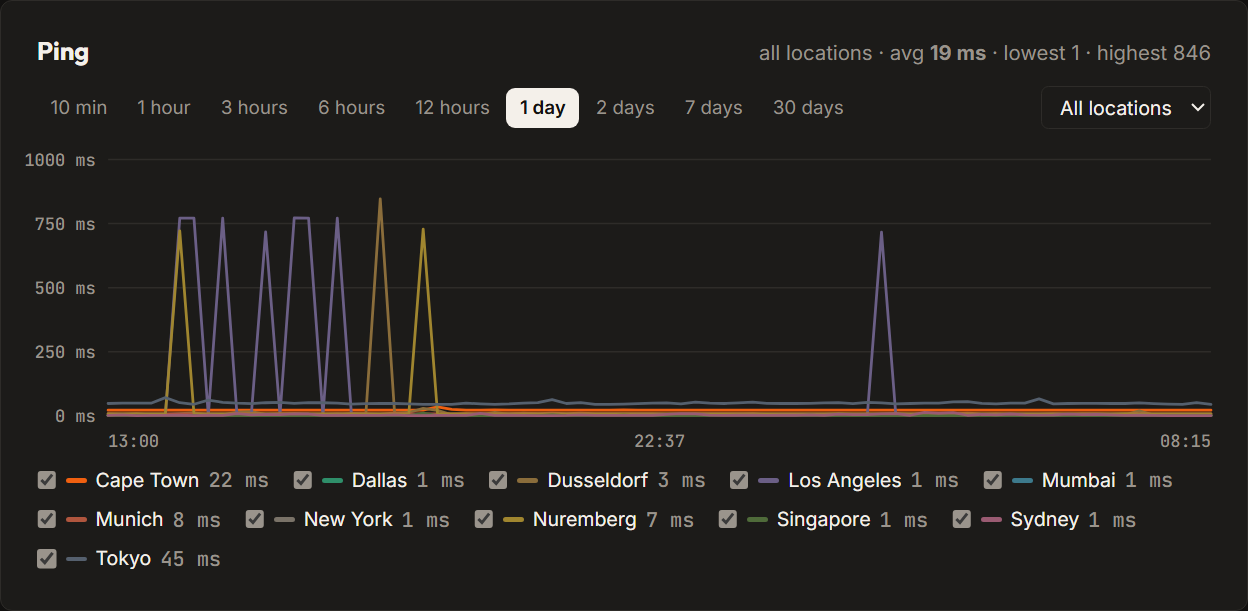Click the "avg 19 ms" summary text
This screenshot has height=611, width=1248.
pyautogui.click(x=938, y=53)
